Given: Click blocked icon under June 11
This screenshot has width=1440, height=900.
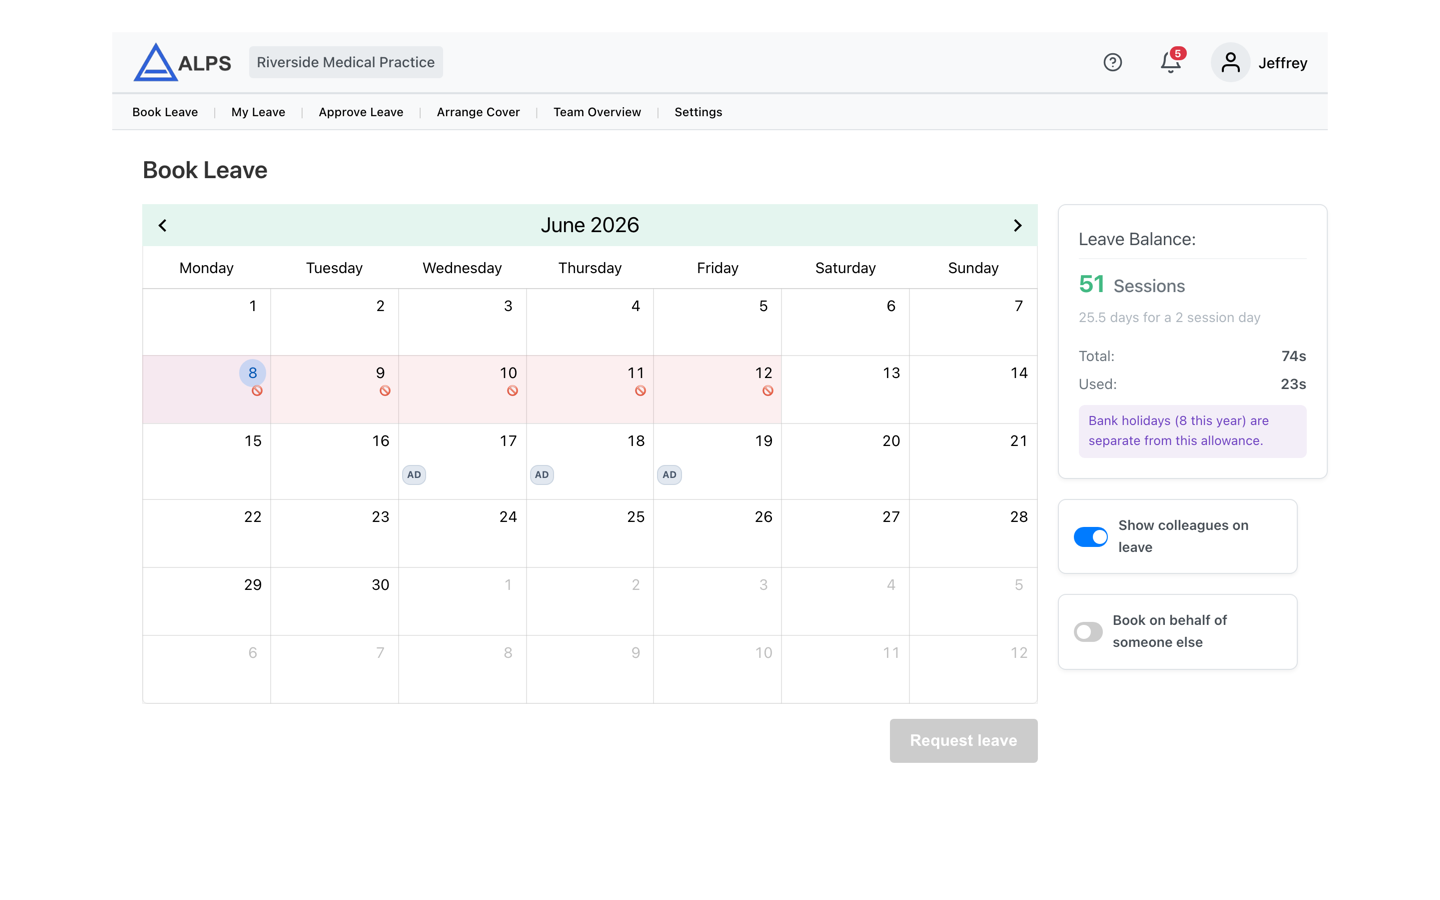Looking at the screenshot, I should [x=640, y=391].
